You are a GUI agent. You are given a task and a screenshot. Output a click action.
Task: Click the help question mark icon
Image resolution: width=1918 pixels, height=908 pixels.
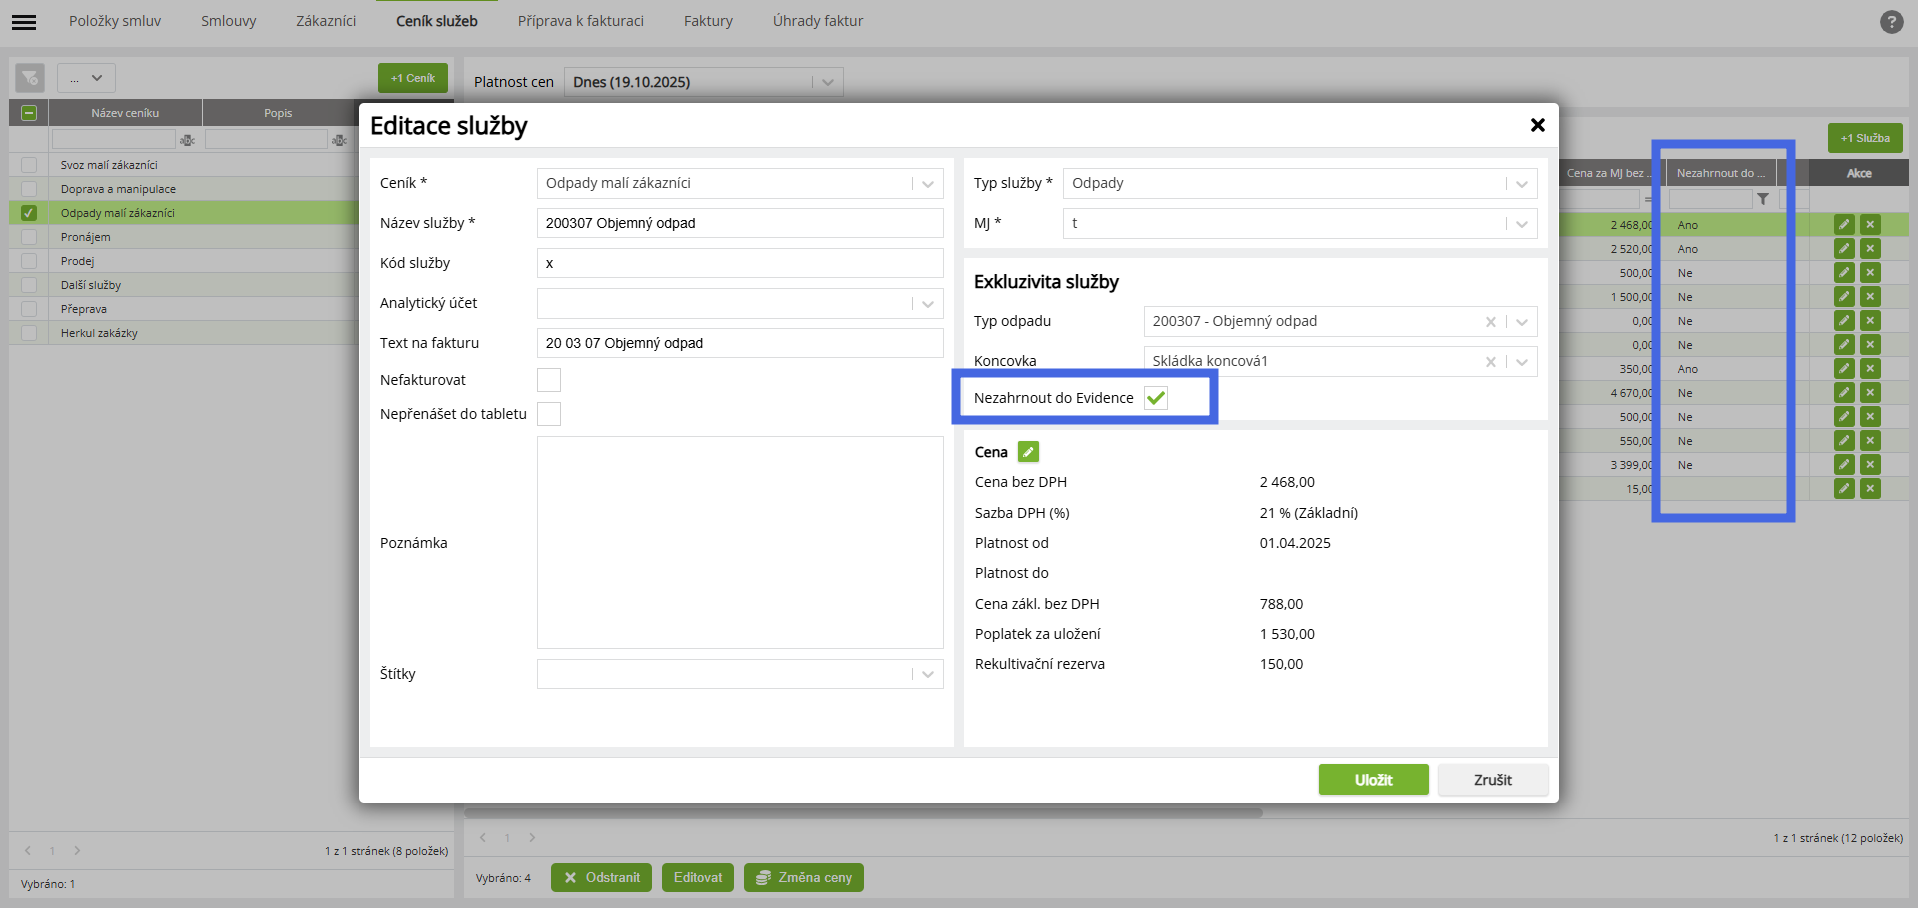click(x=1891, y=22)
